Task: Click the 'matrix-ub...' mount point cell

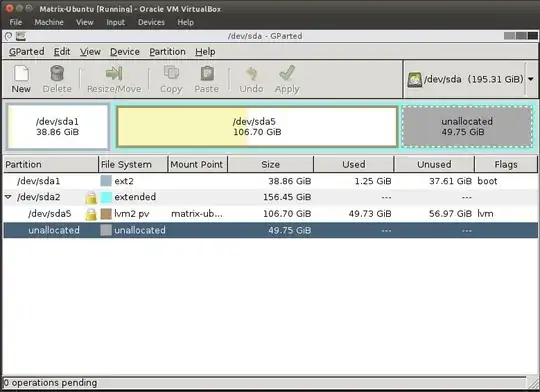Action: tap(197, 214)
